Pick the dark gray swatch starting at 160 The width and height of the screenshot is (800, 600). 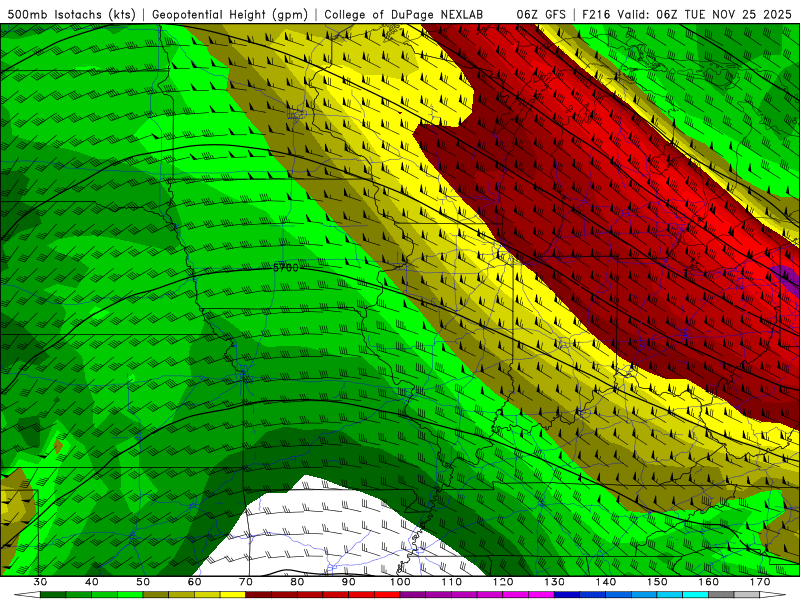point(721,595)
